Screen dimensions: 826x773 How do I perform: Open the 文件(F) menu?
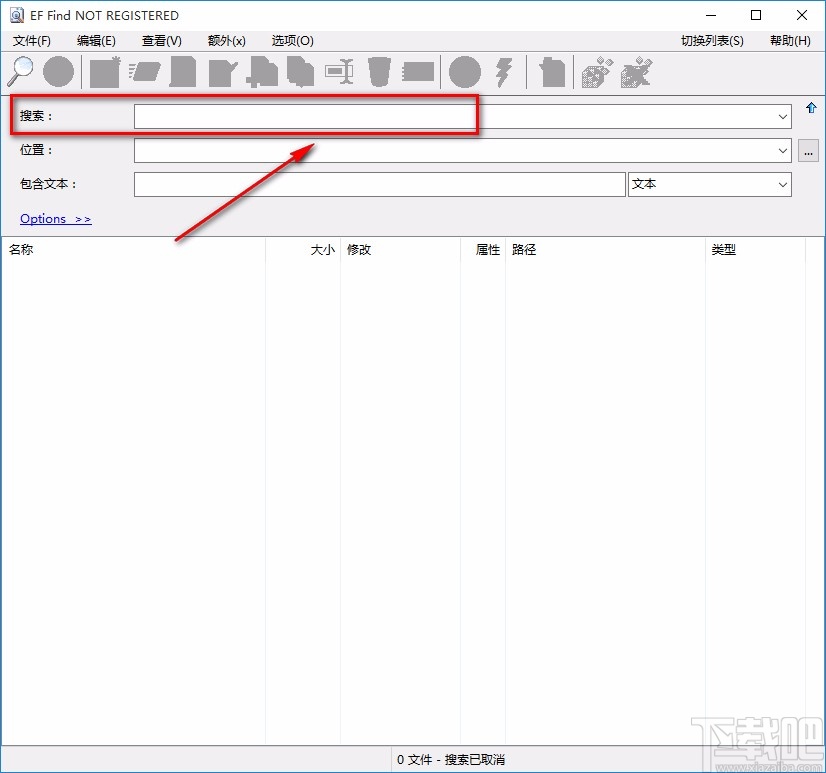32,41
